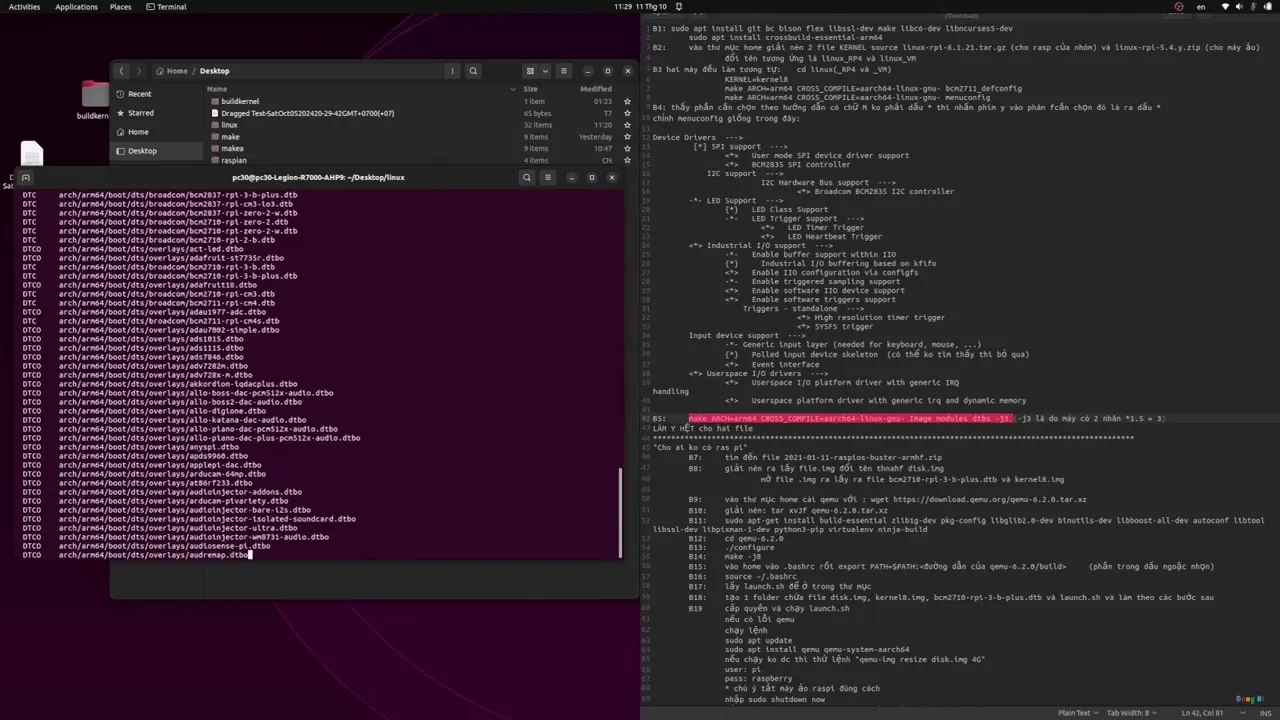This screenshot has height=720, width=1280.
Task: Star the raspian folder
Action: pyautogui.click(x=627, y=160)
